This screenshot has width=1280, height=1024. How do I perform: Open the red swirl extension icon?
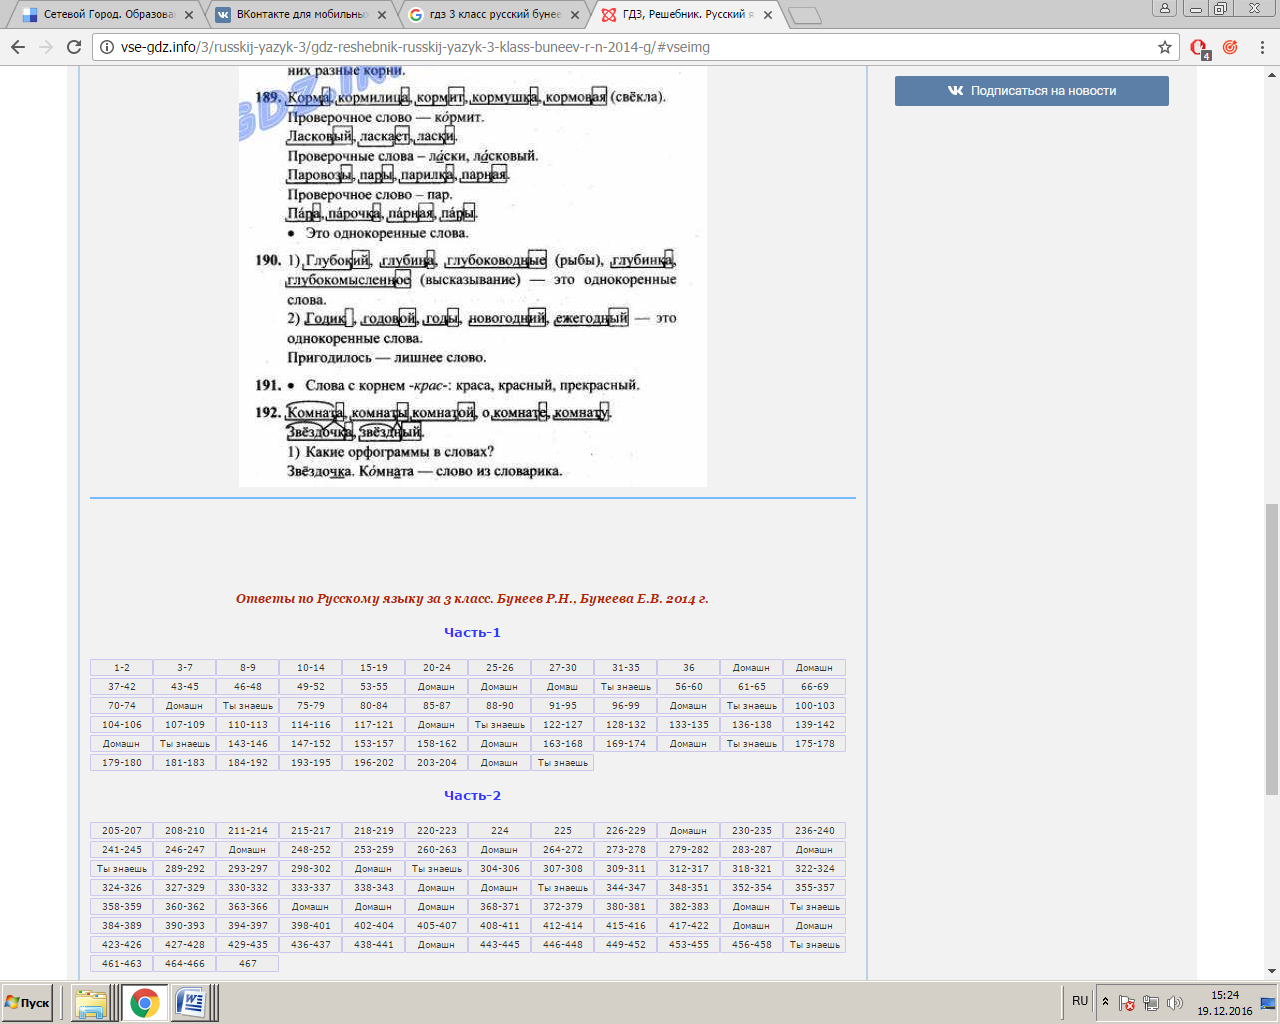(x=1230, y=47)
